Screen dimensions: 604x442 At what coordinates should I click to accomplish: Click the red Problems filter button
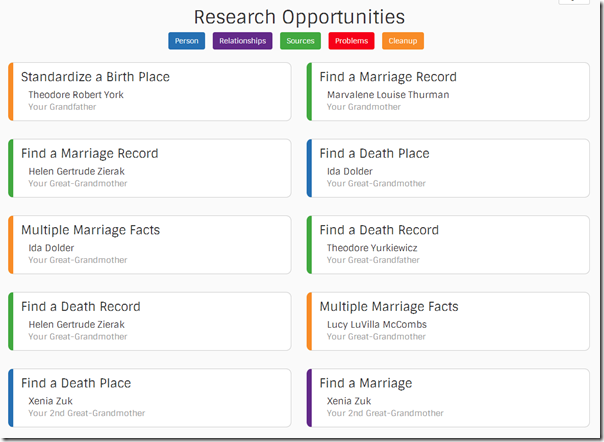351,41
